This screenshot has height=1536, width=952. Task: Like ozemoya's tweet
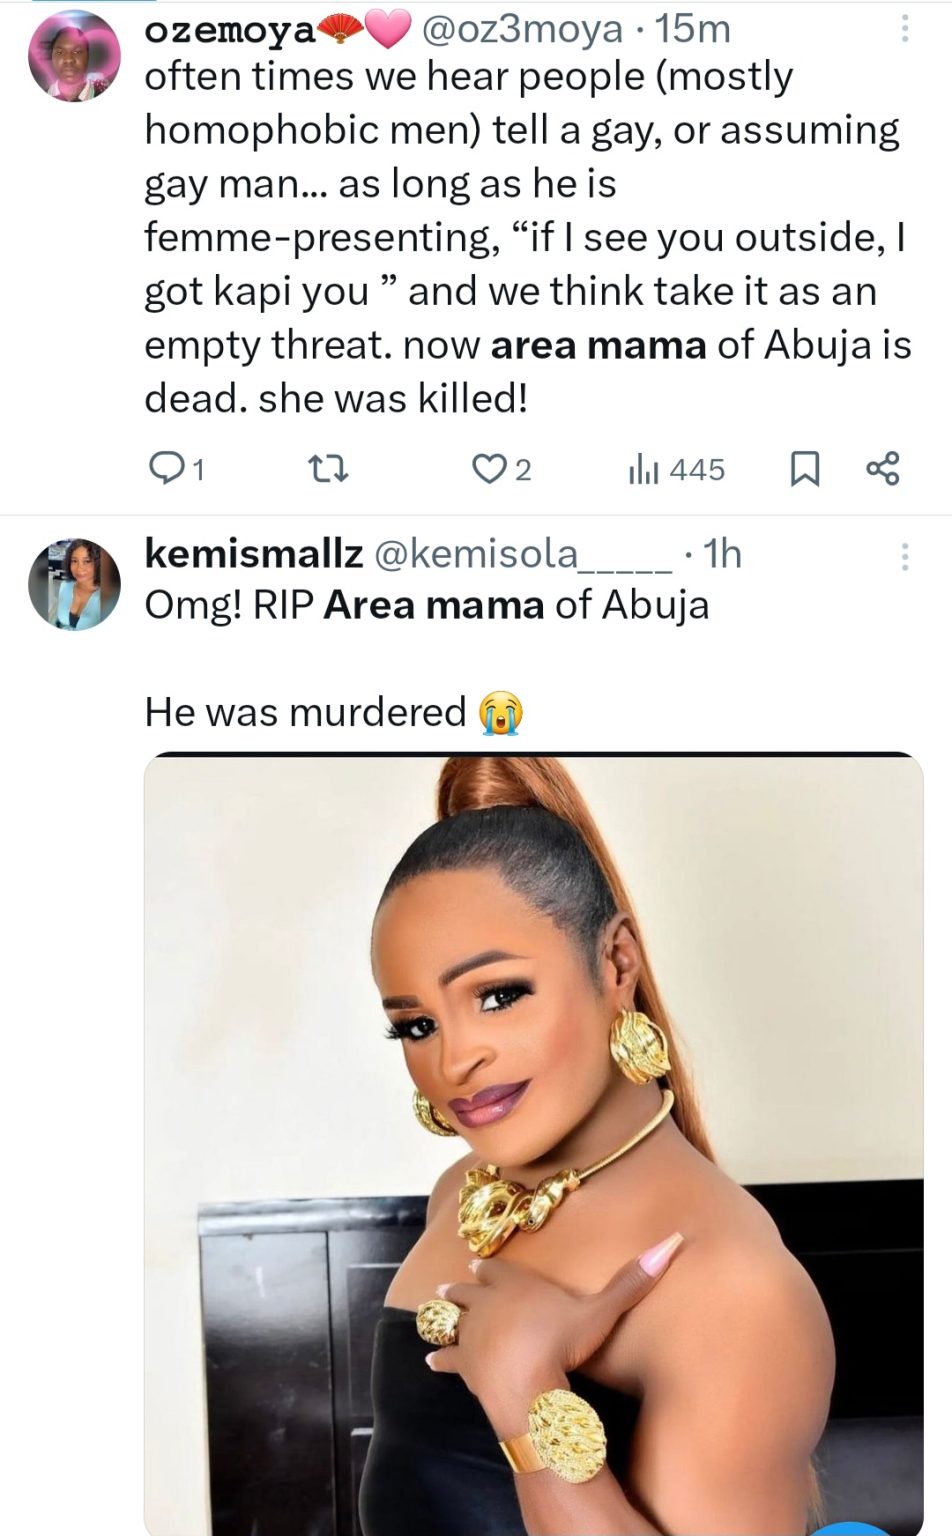click(x=489, y=468)
